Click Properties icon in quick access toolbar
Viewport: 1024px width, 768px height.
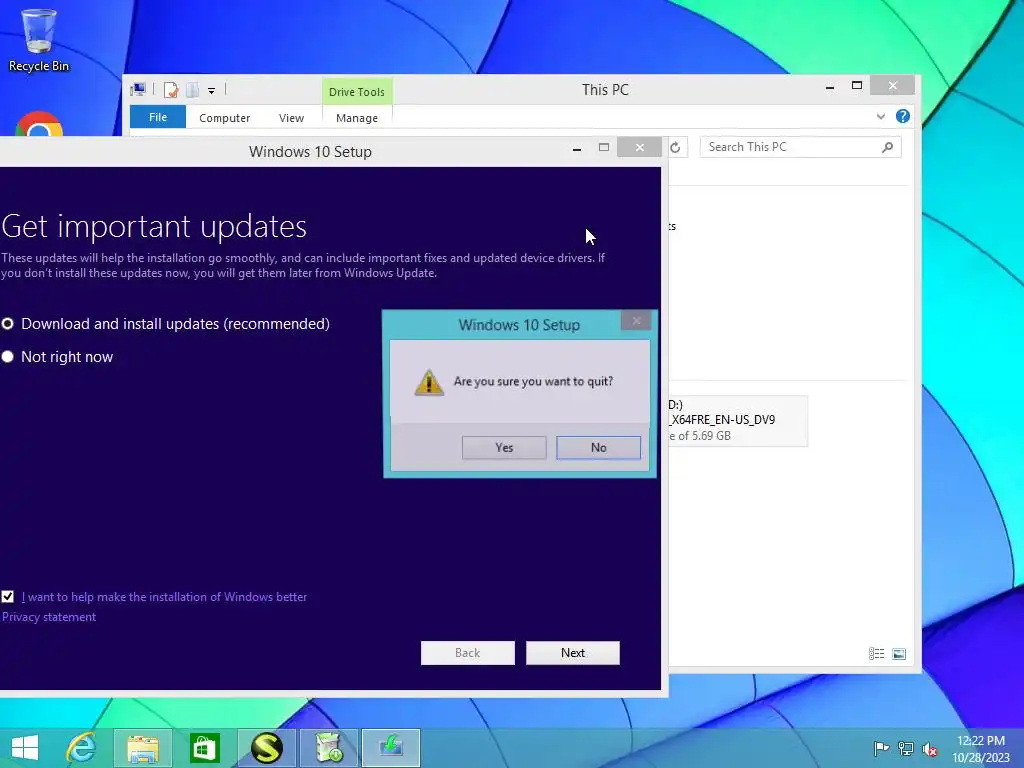pyautogui.click(x=171, y=89)
